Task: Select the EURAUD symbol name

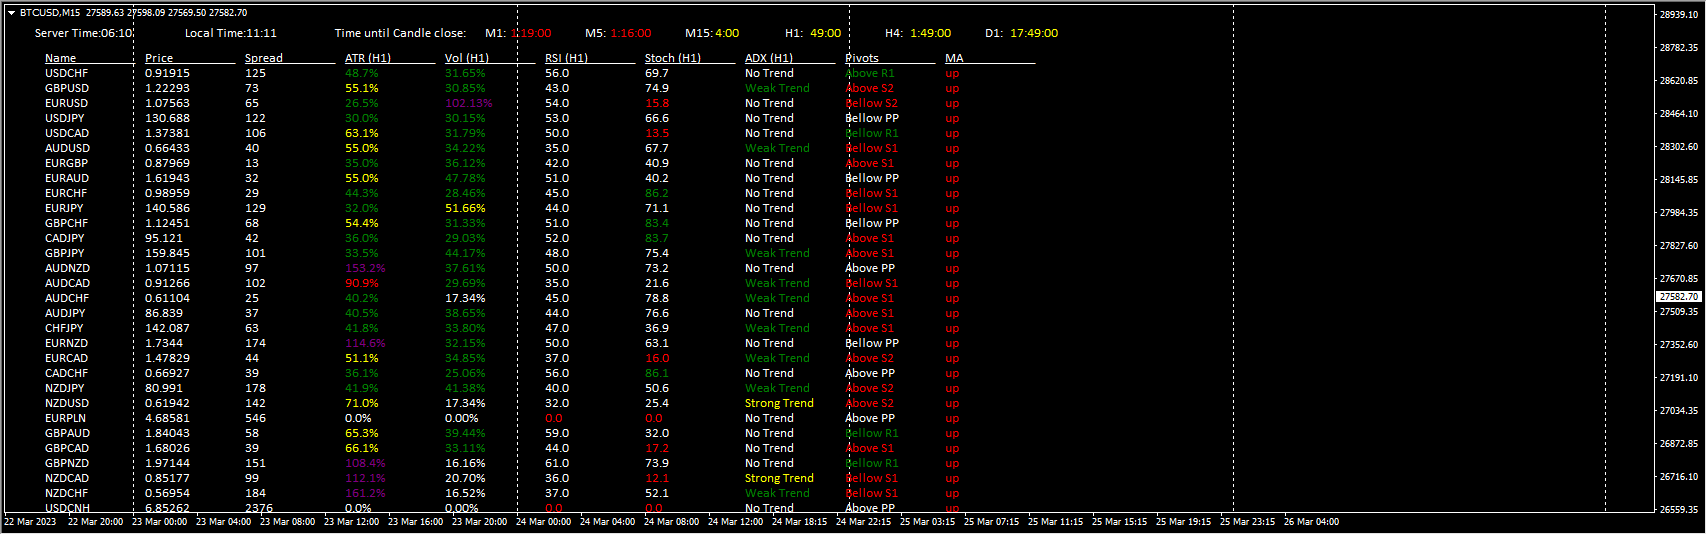Action: (67, 178)
